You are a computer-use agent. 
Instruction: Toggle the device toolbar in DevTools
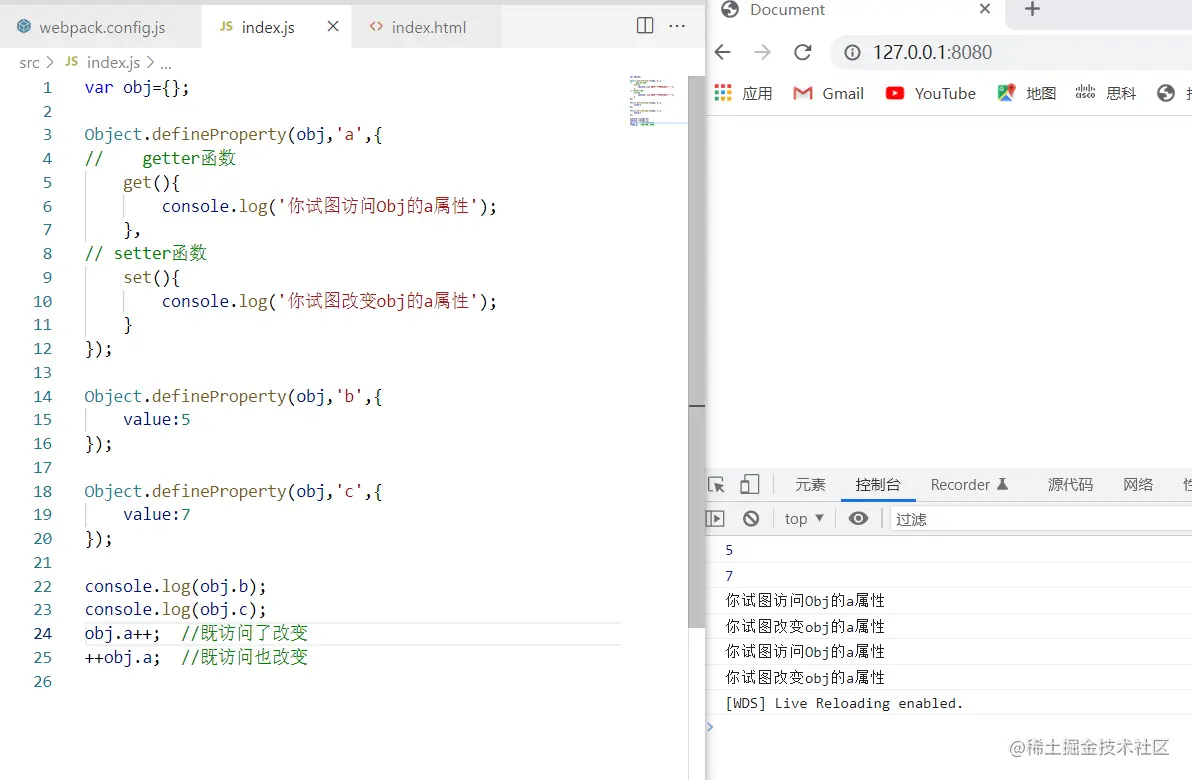click(x=750, y=485)
